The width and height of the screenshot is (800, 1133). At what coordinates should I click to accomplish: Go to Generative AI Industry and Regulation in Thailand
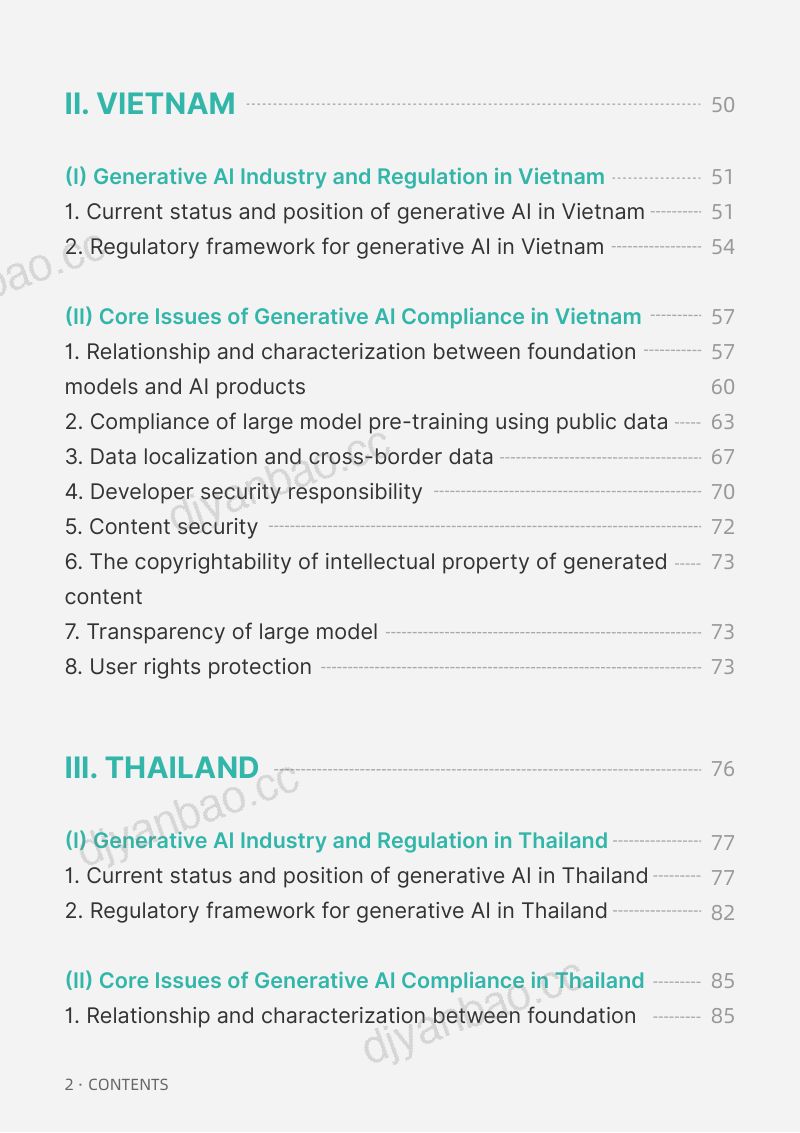pyautogui.click(x=336, y=840)
